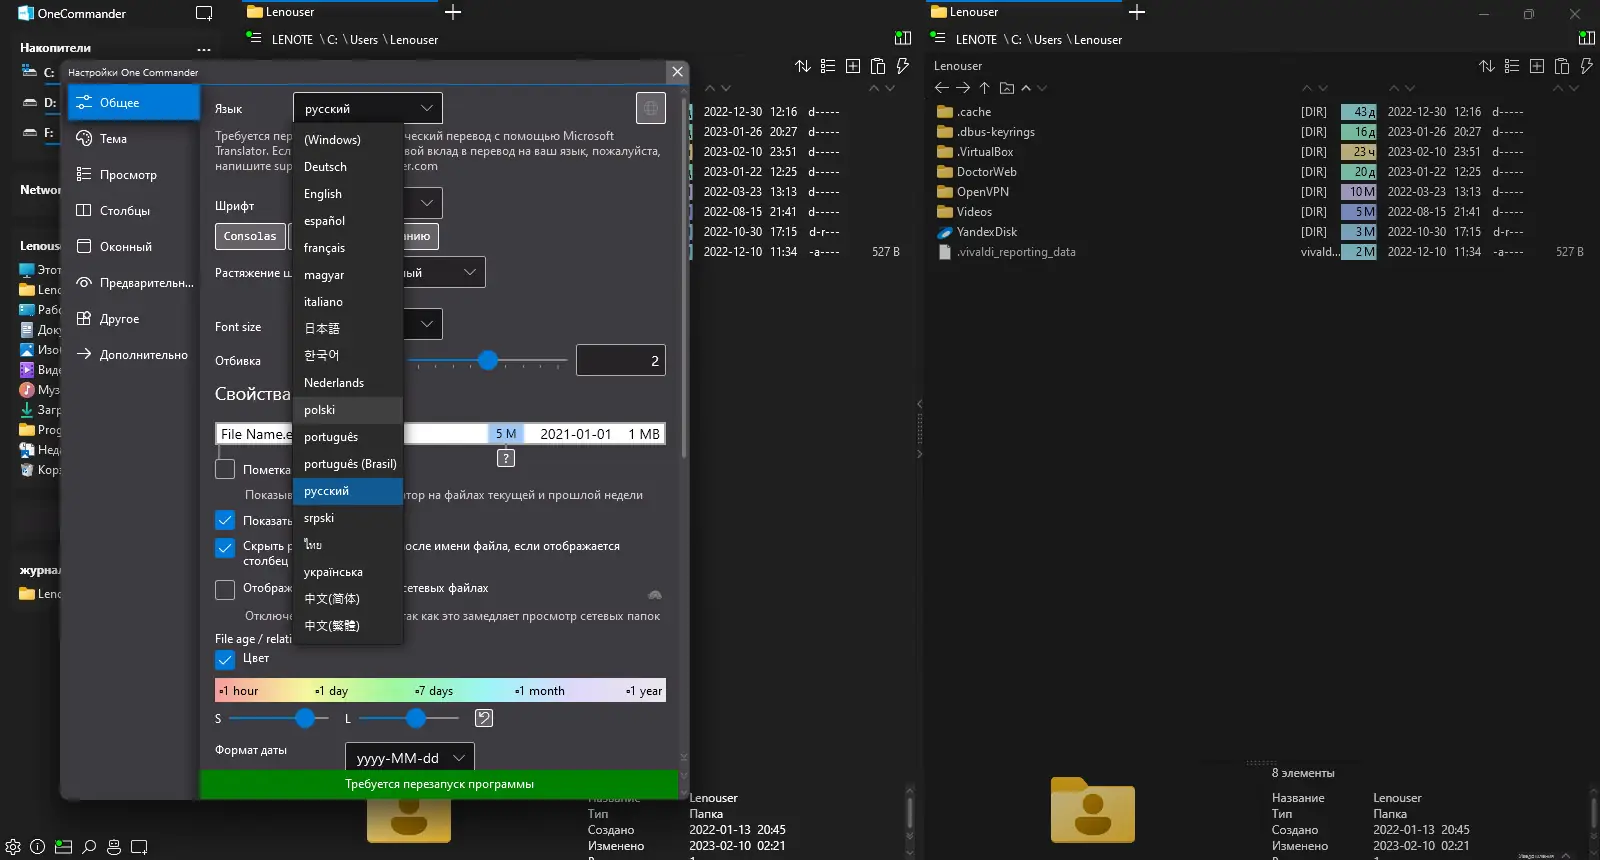Image resolution: width=1600 pixels, height=860 pixels.
Task: Choose українська in the language list
Action: tap(348, 572)
